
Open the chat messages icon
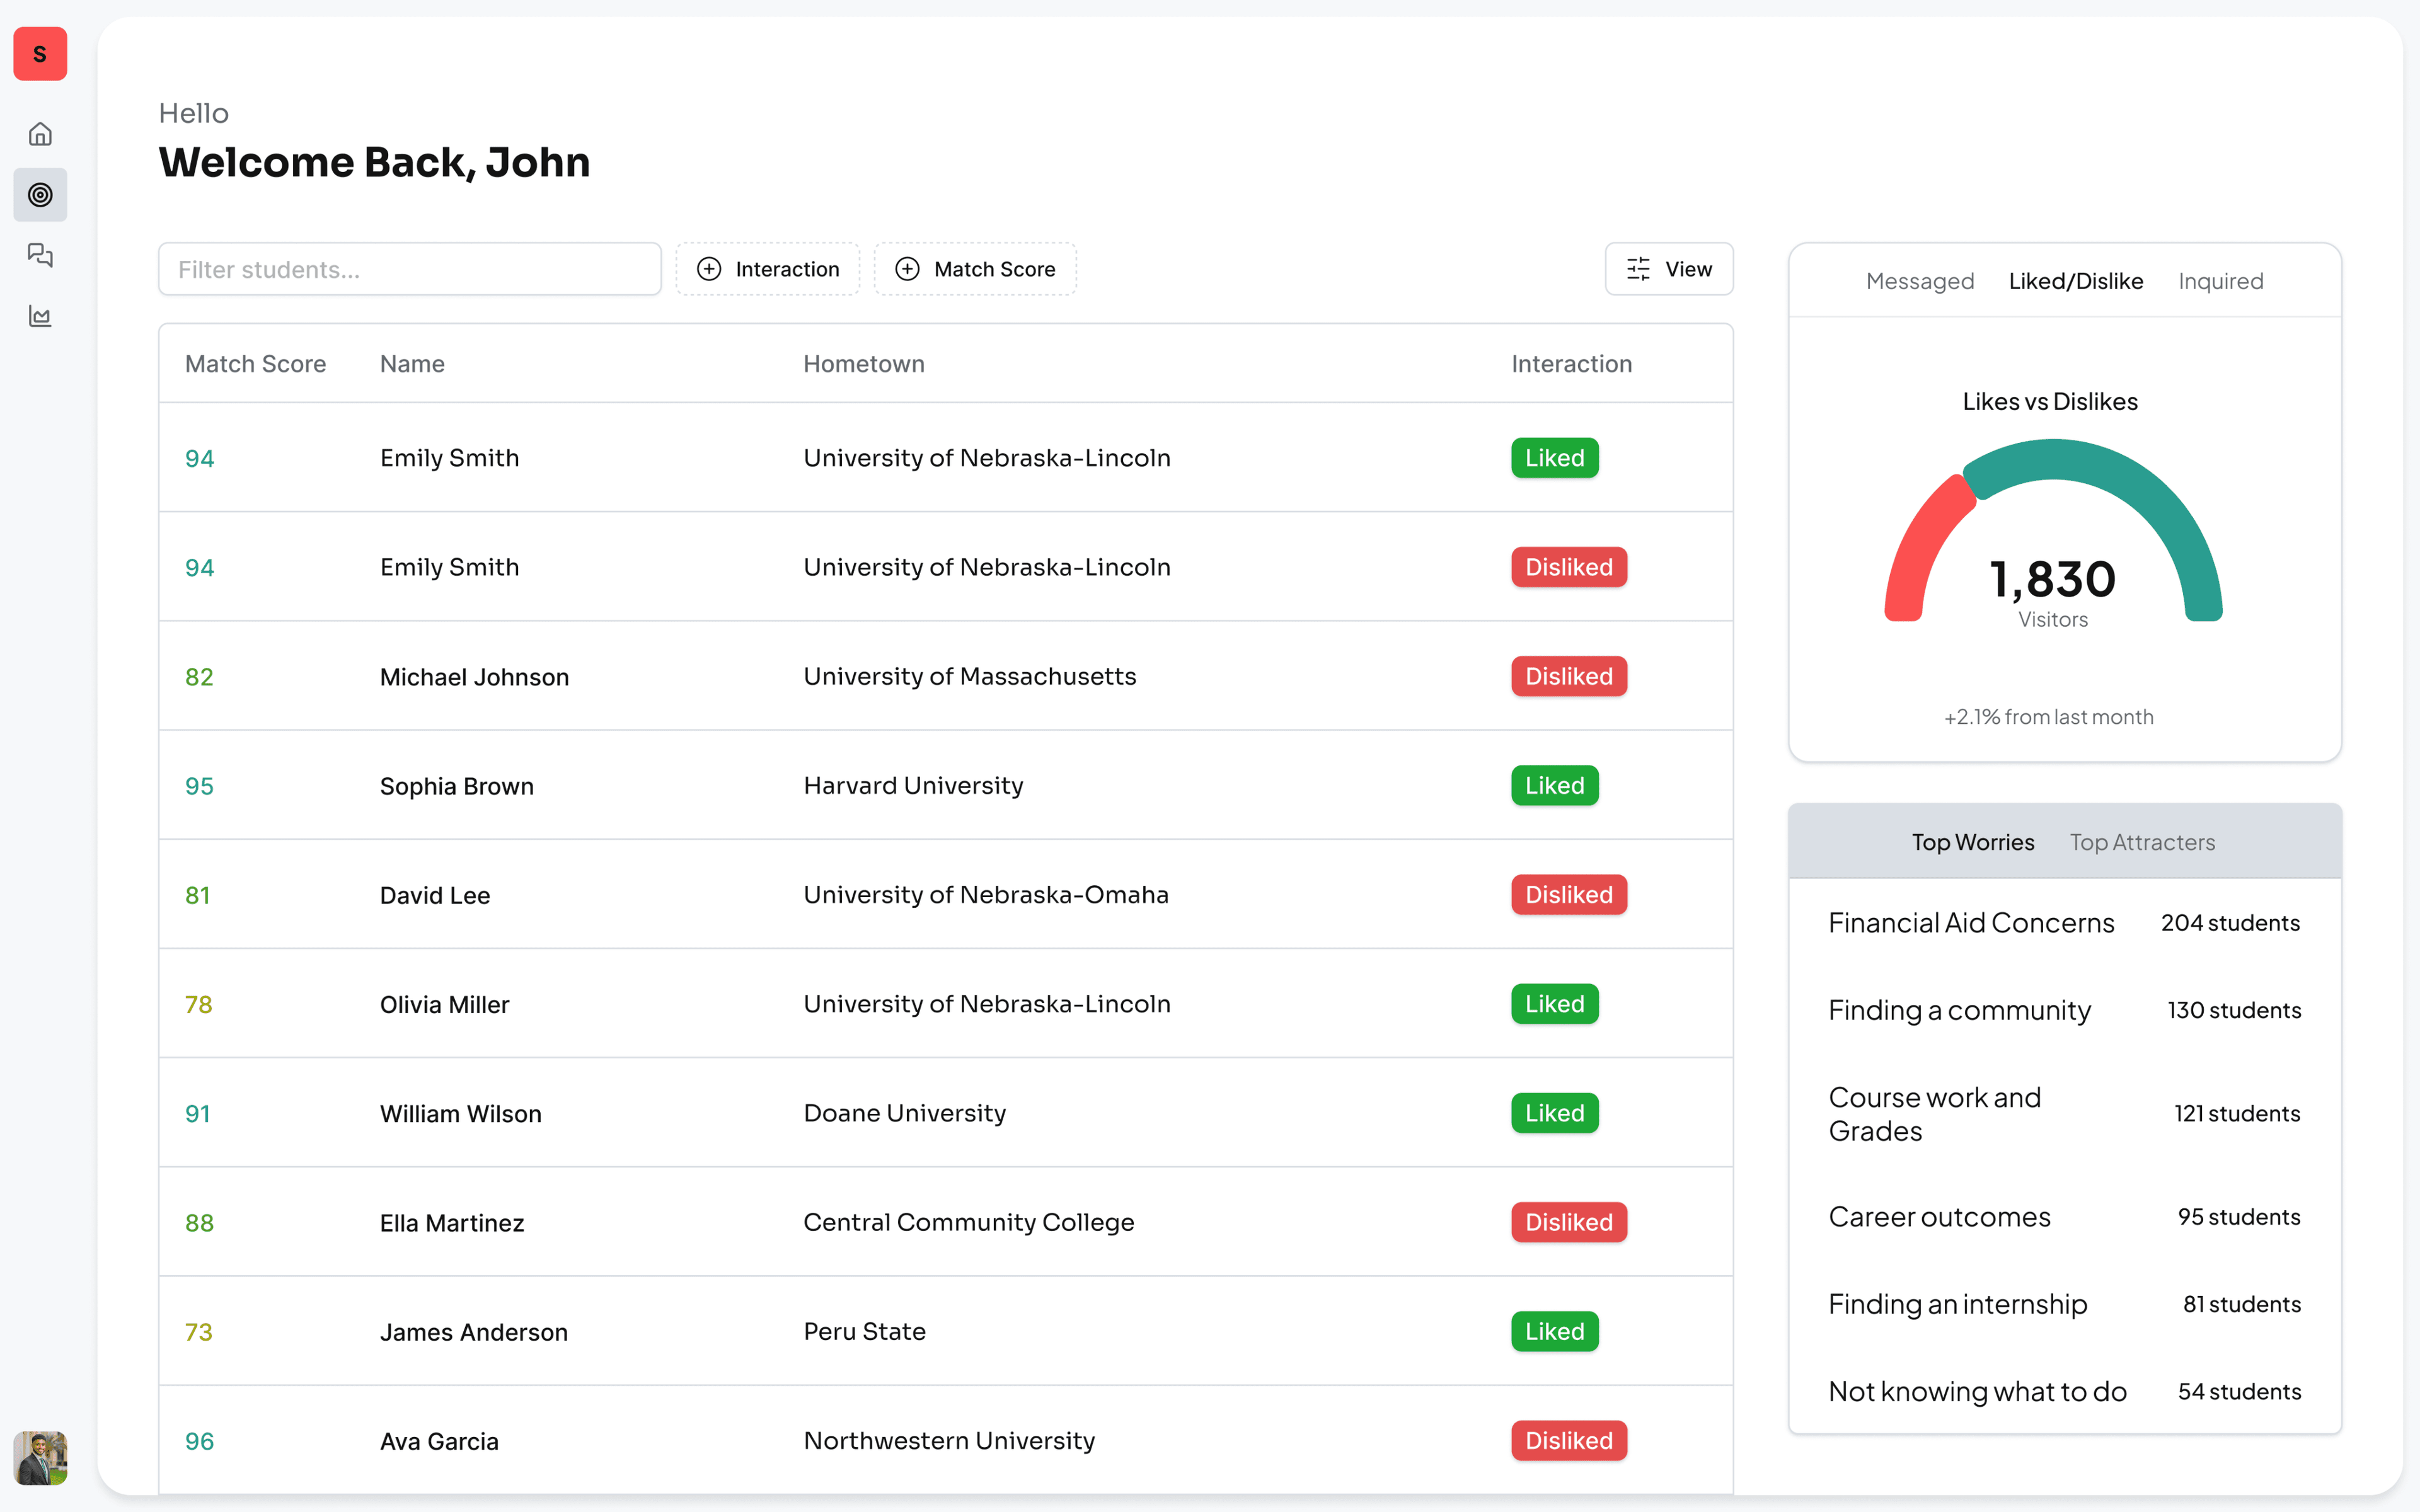(x=40, y=256)
